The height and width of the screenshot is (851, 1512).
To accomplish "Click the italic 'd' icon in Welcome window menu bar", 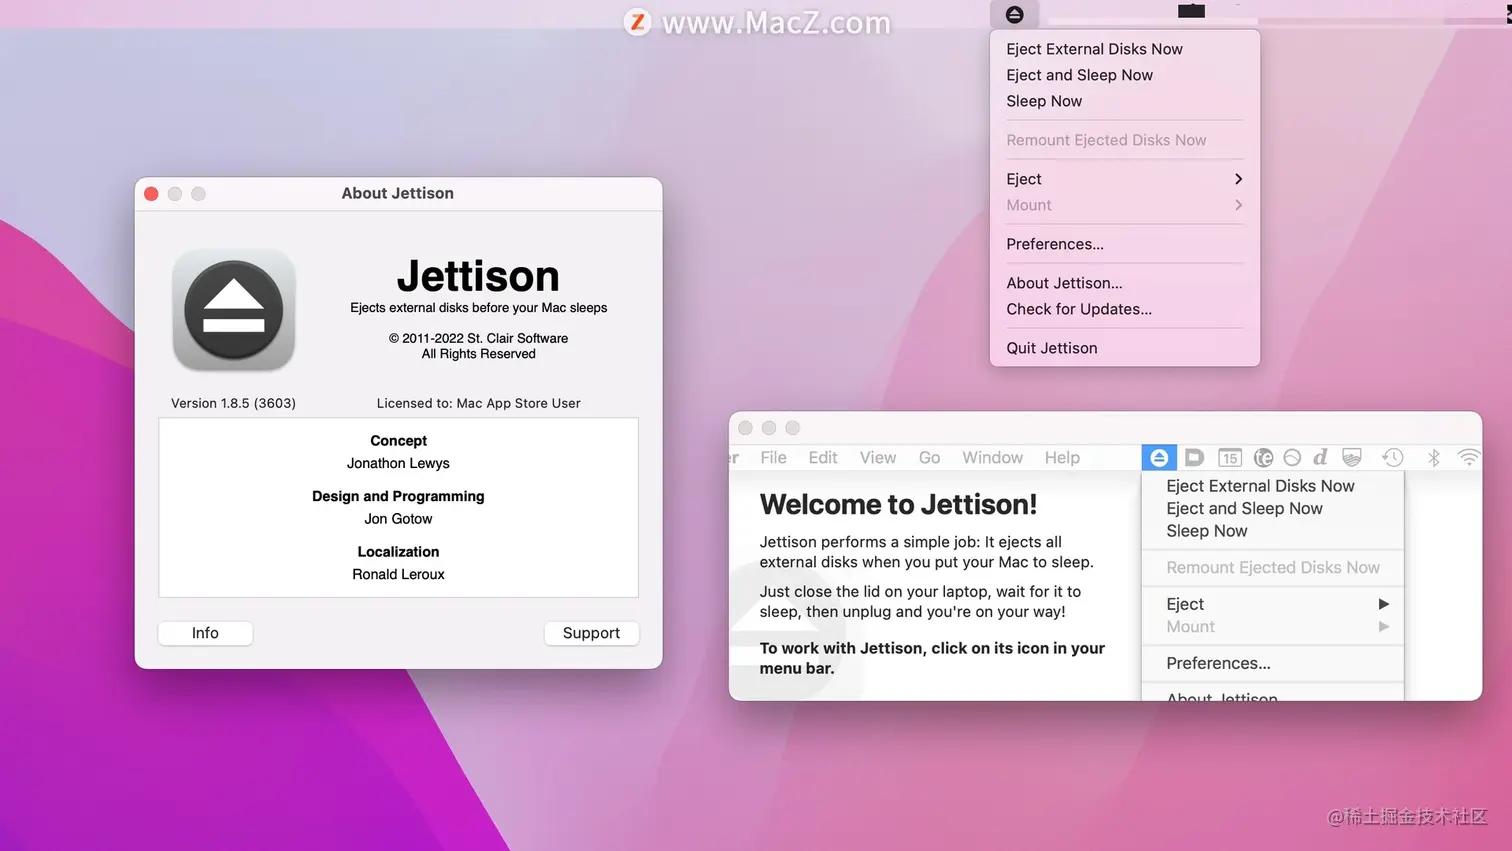I will [1320, 457].
